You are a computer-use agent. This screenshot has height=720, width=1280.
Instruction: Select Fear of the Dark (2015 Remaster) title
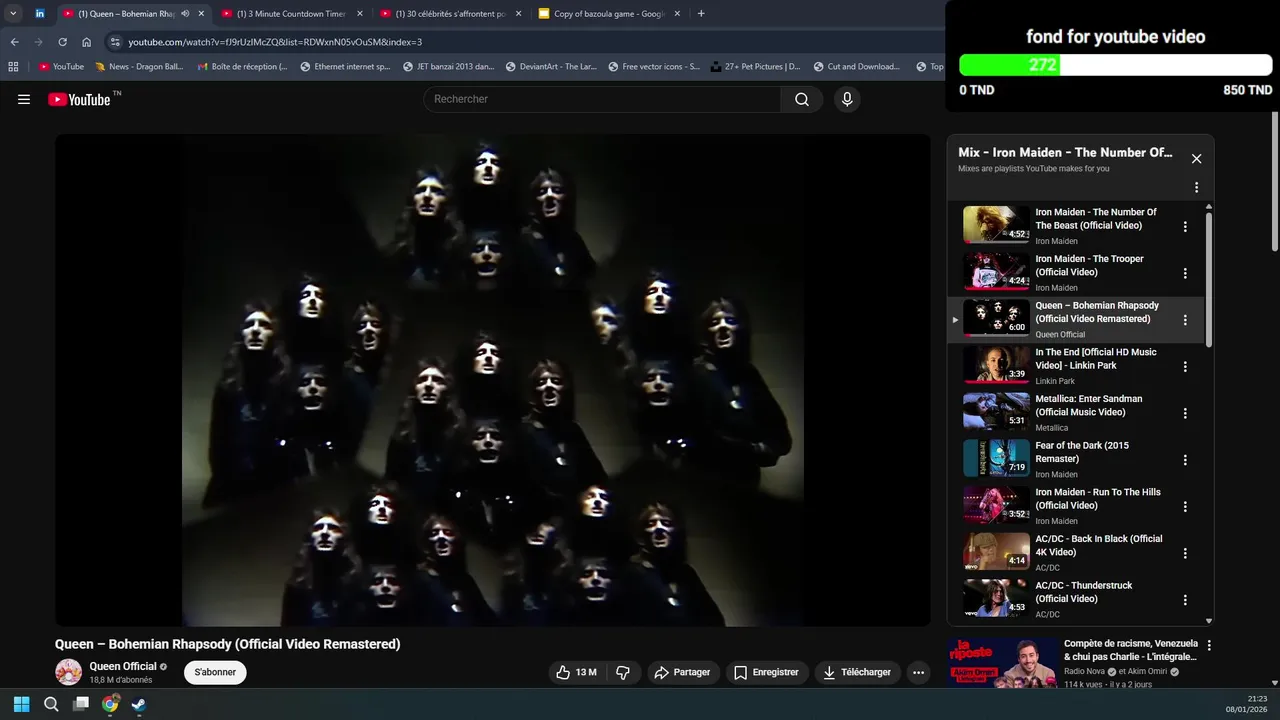[1082, 452]
